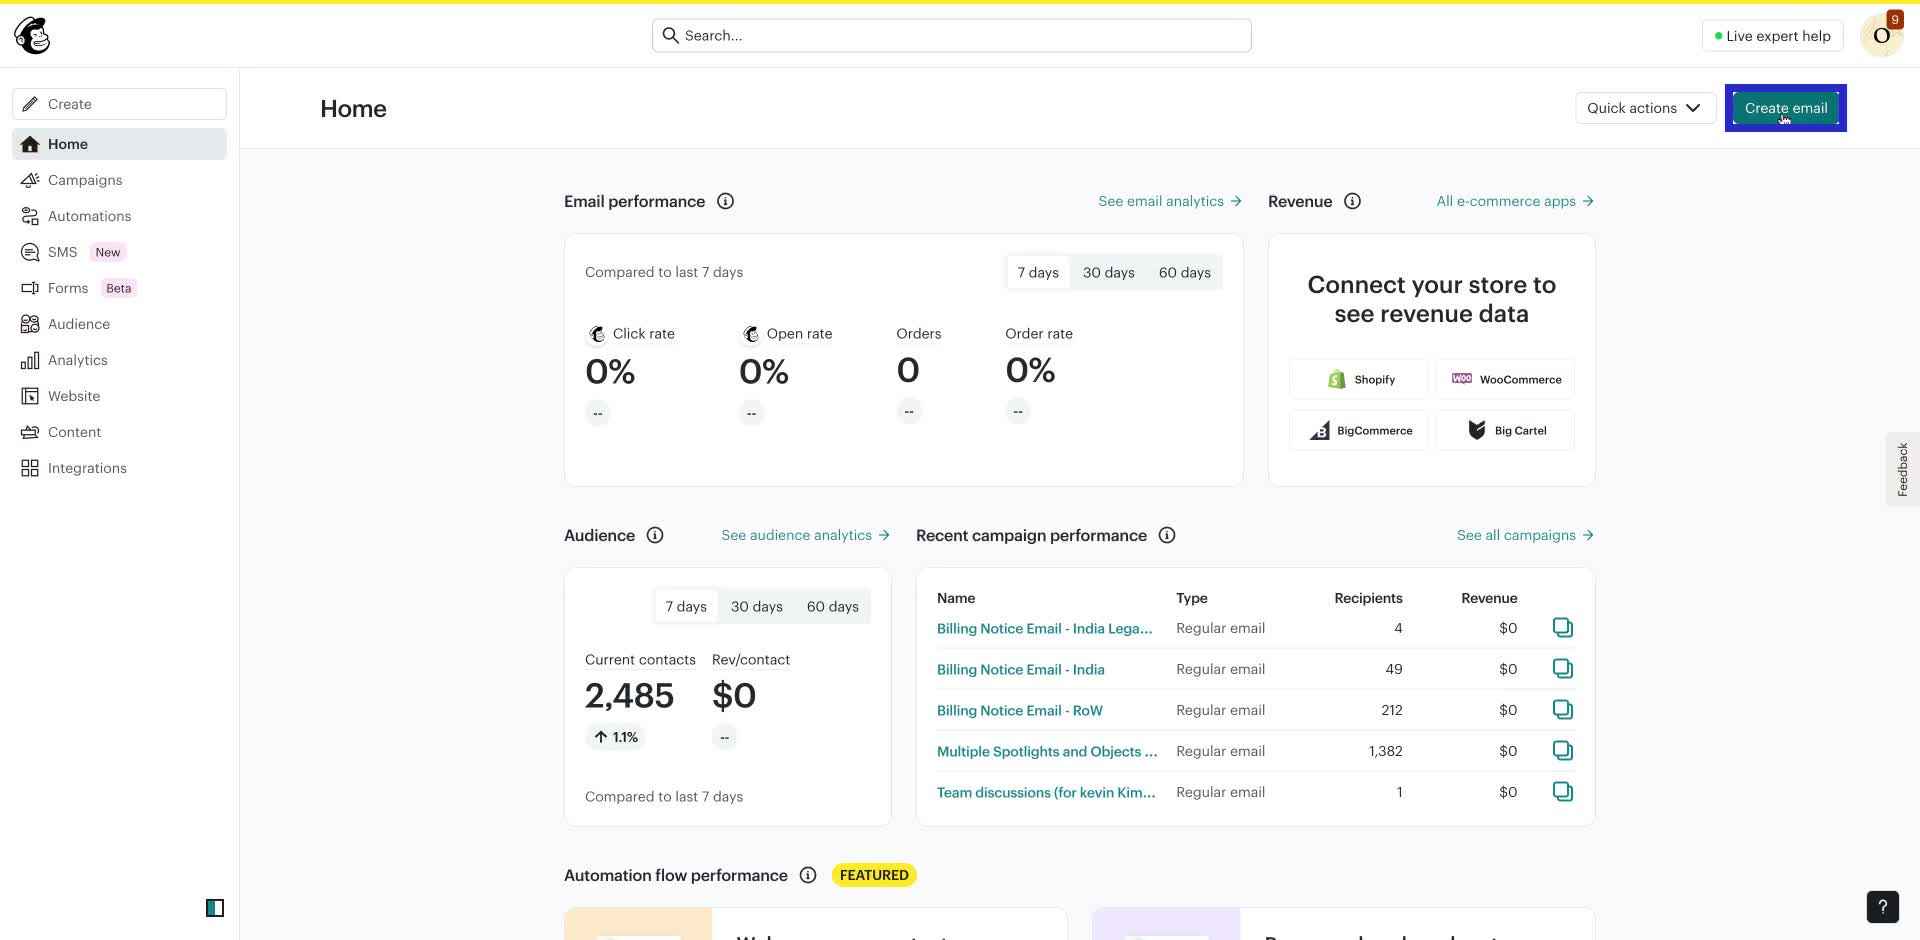
Task: Click the info icon beside Email performance
Action: pyautogui.click(x=725, y=201)
